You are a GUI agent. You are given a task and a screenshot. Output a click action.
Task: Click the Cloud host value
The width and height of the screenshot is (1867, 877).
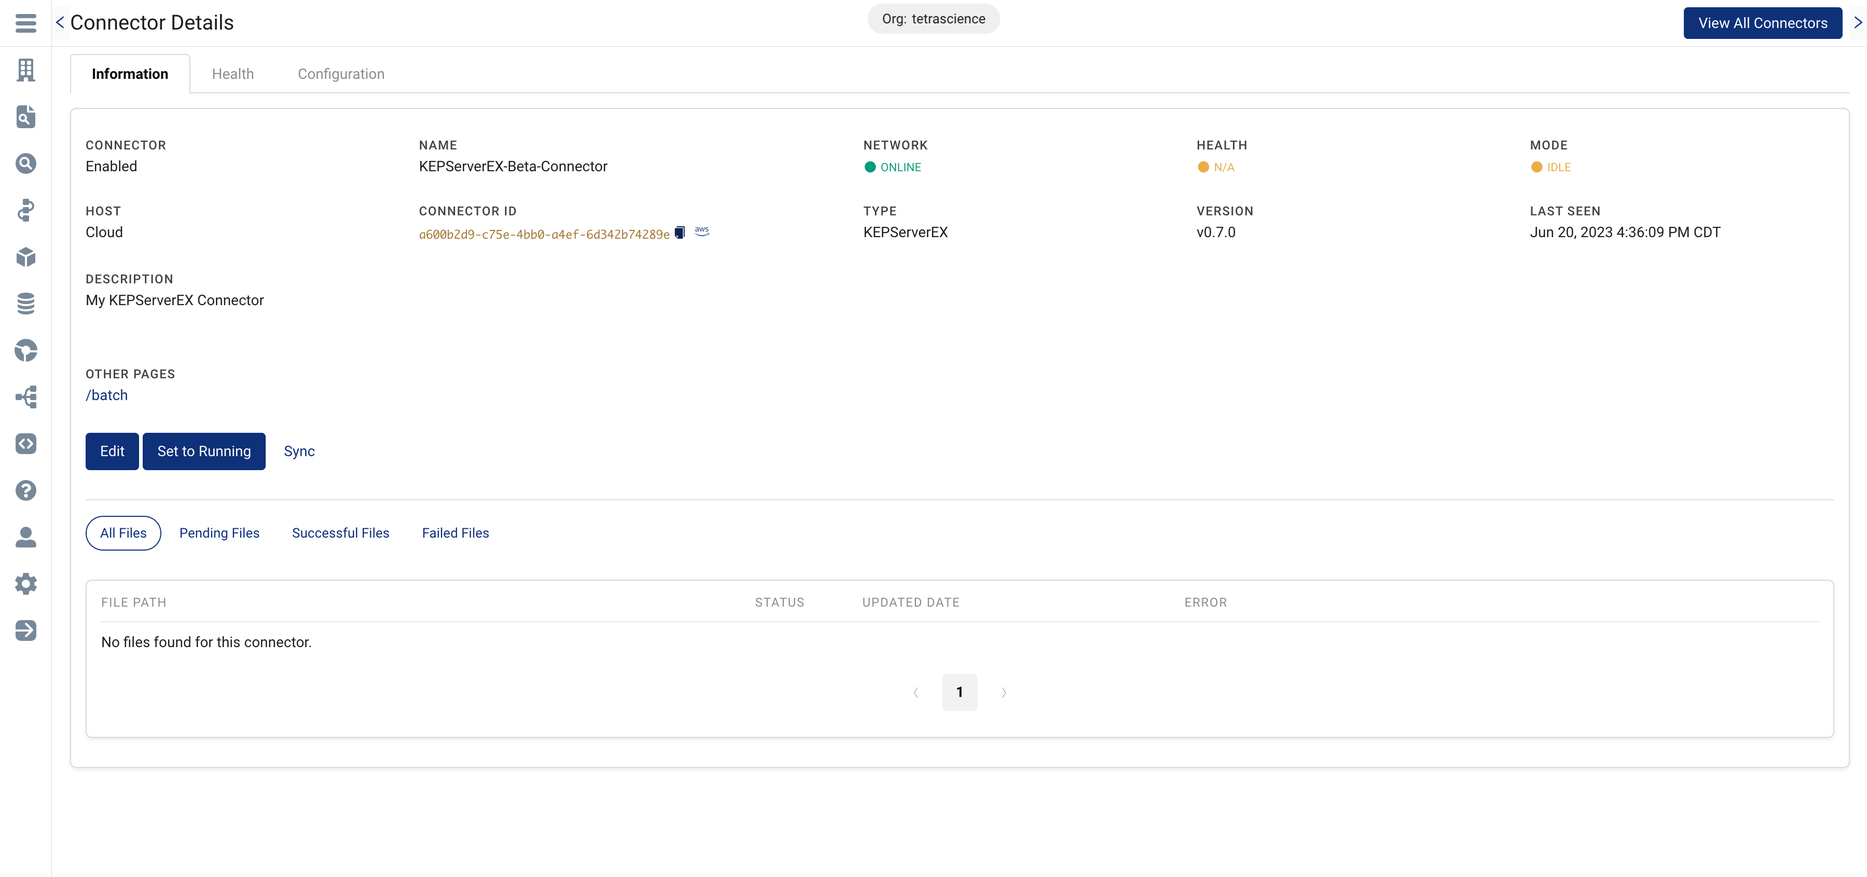pyautogui.click(x=104, y=232)
